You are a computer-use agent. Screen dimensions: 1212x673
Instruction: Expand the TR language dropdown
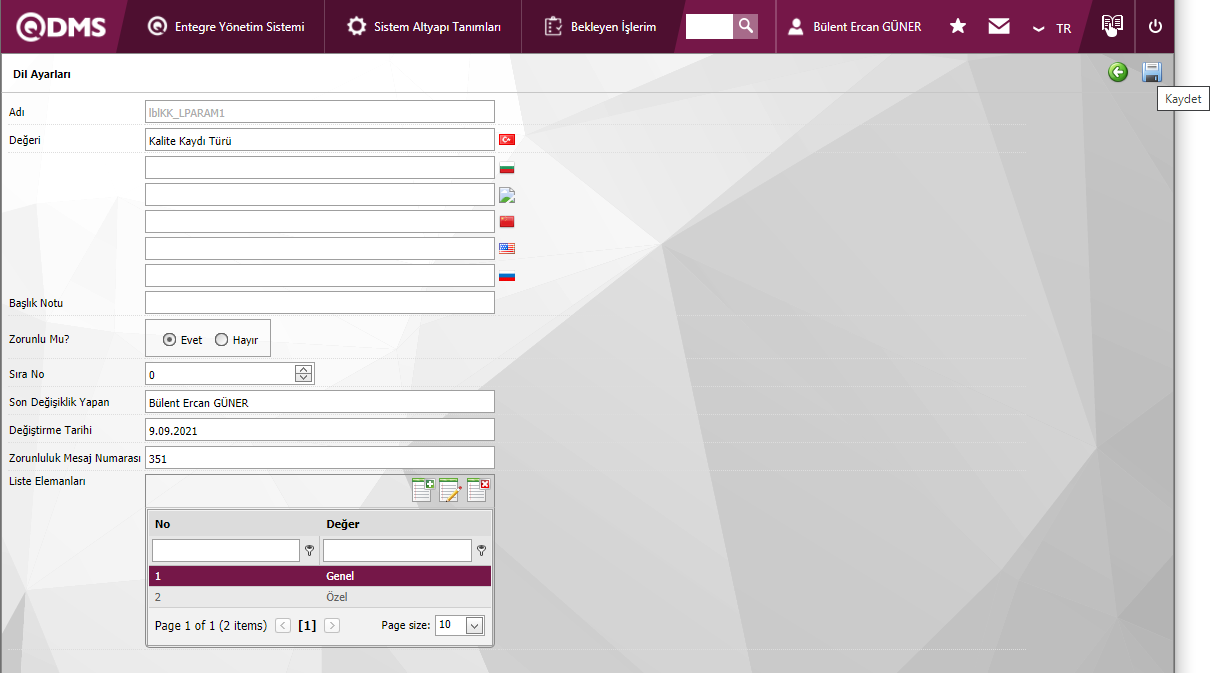1052,28
